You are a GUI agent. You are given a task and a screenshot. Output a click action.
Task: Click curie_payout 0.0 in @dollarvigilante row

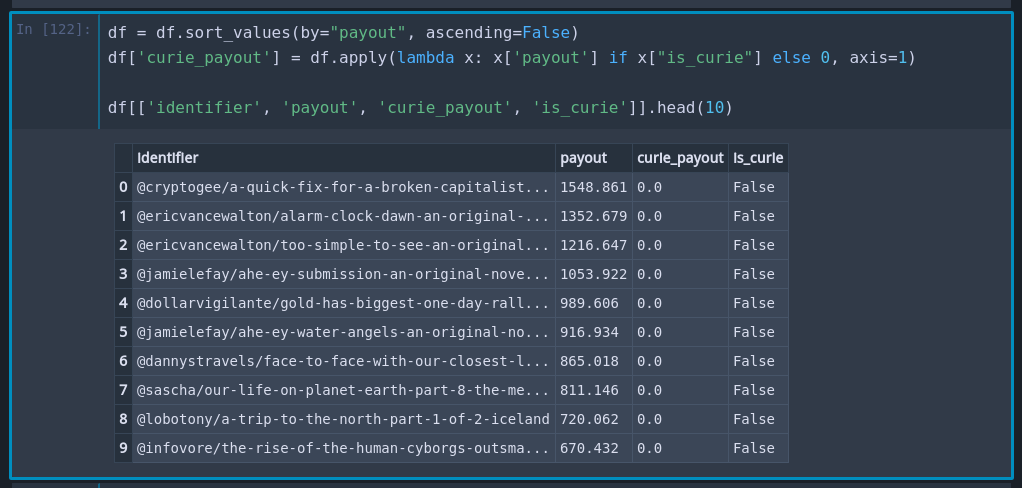pos(680,303)
